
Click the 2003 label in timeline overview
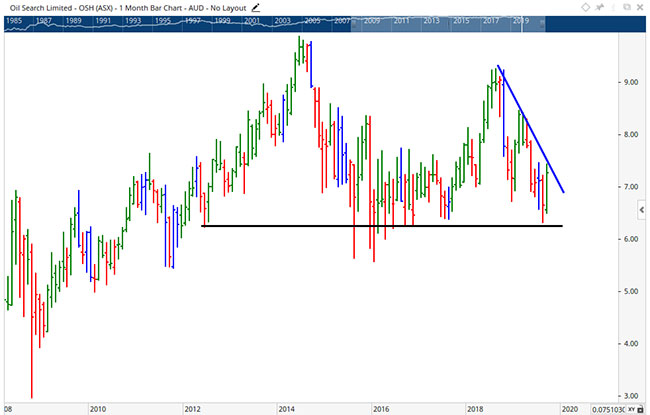pos(282,20)
